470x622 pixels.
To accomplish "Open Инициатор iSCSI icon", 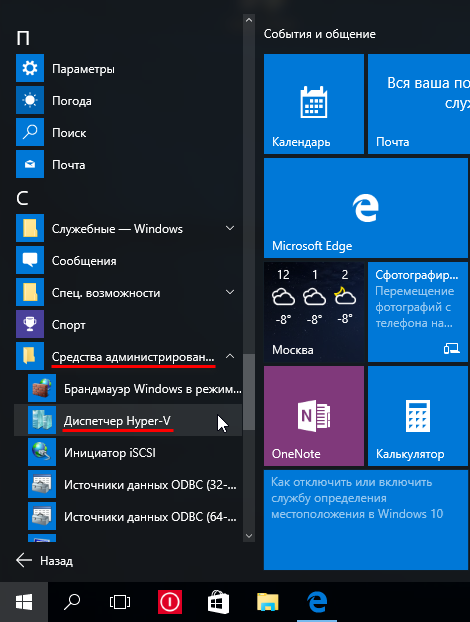I will tap(42, 453).
